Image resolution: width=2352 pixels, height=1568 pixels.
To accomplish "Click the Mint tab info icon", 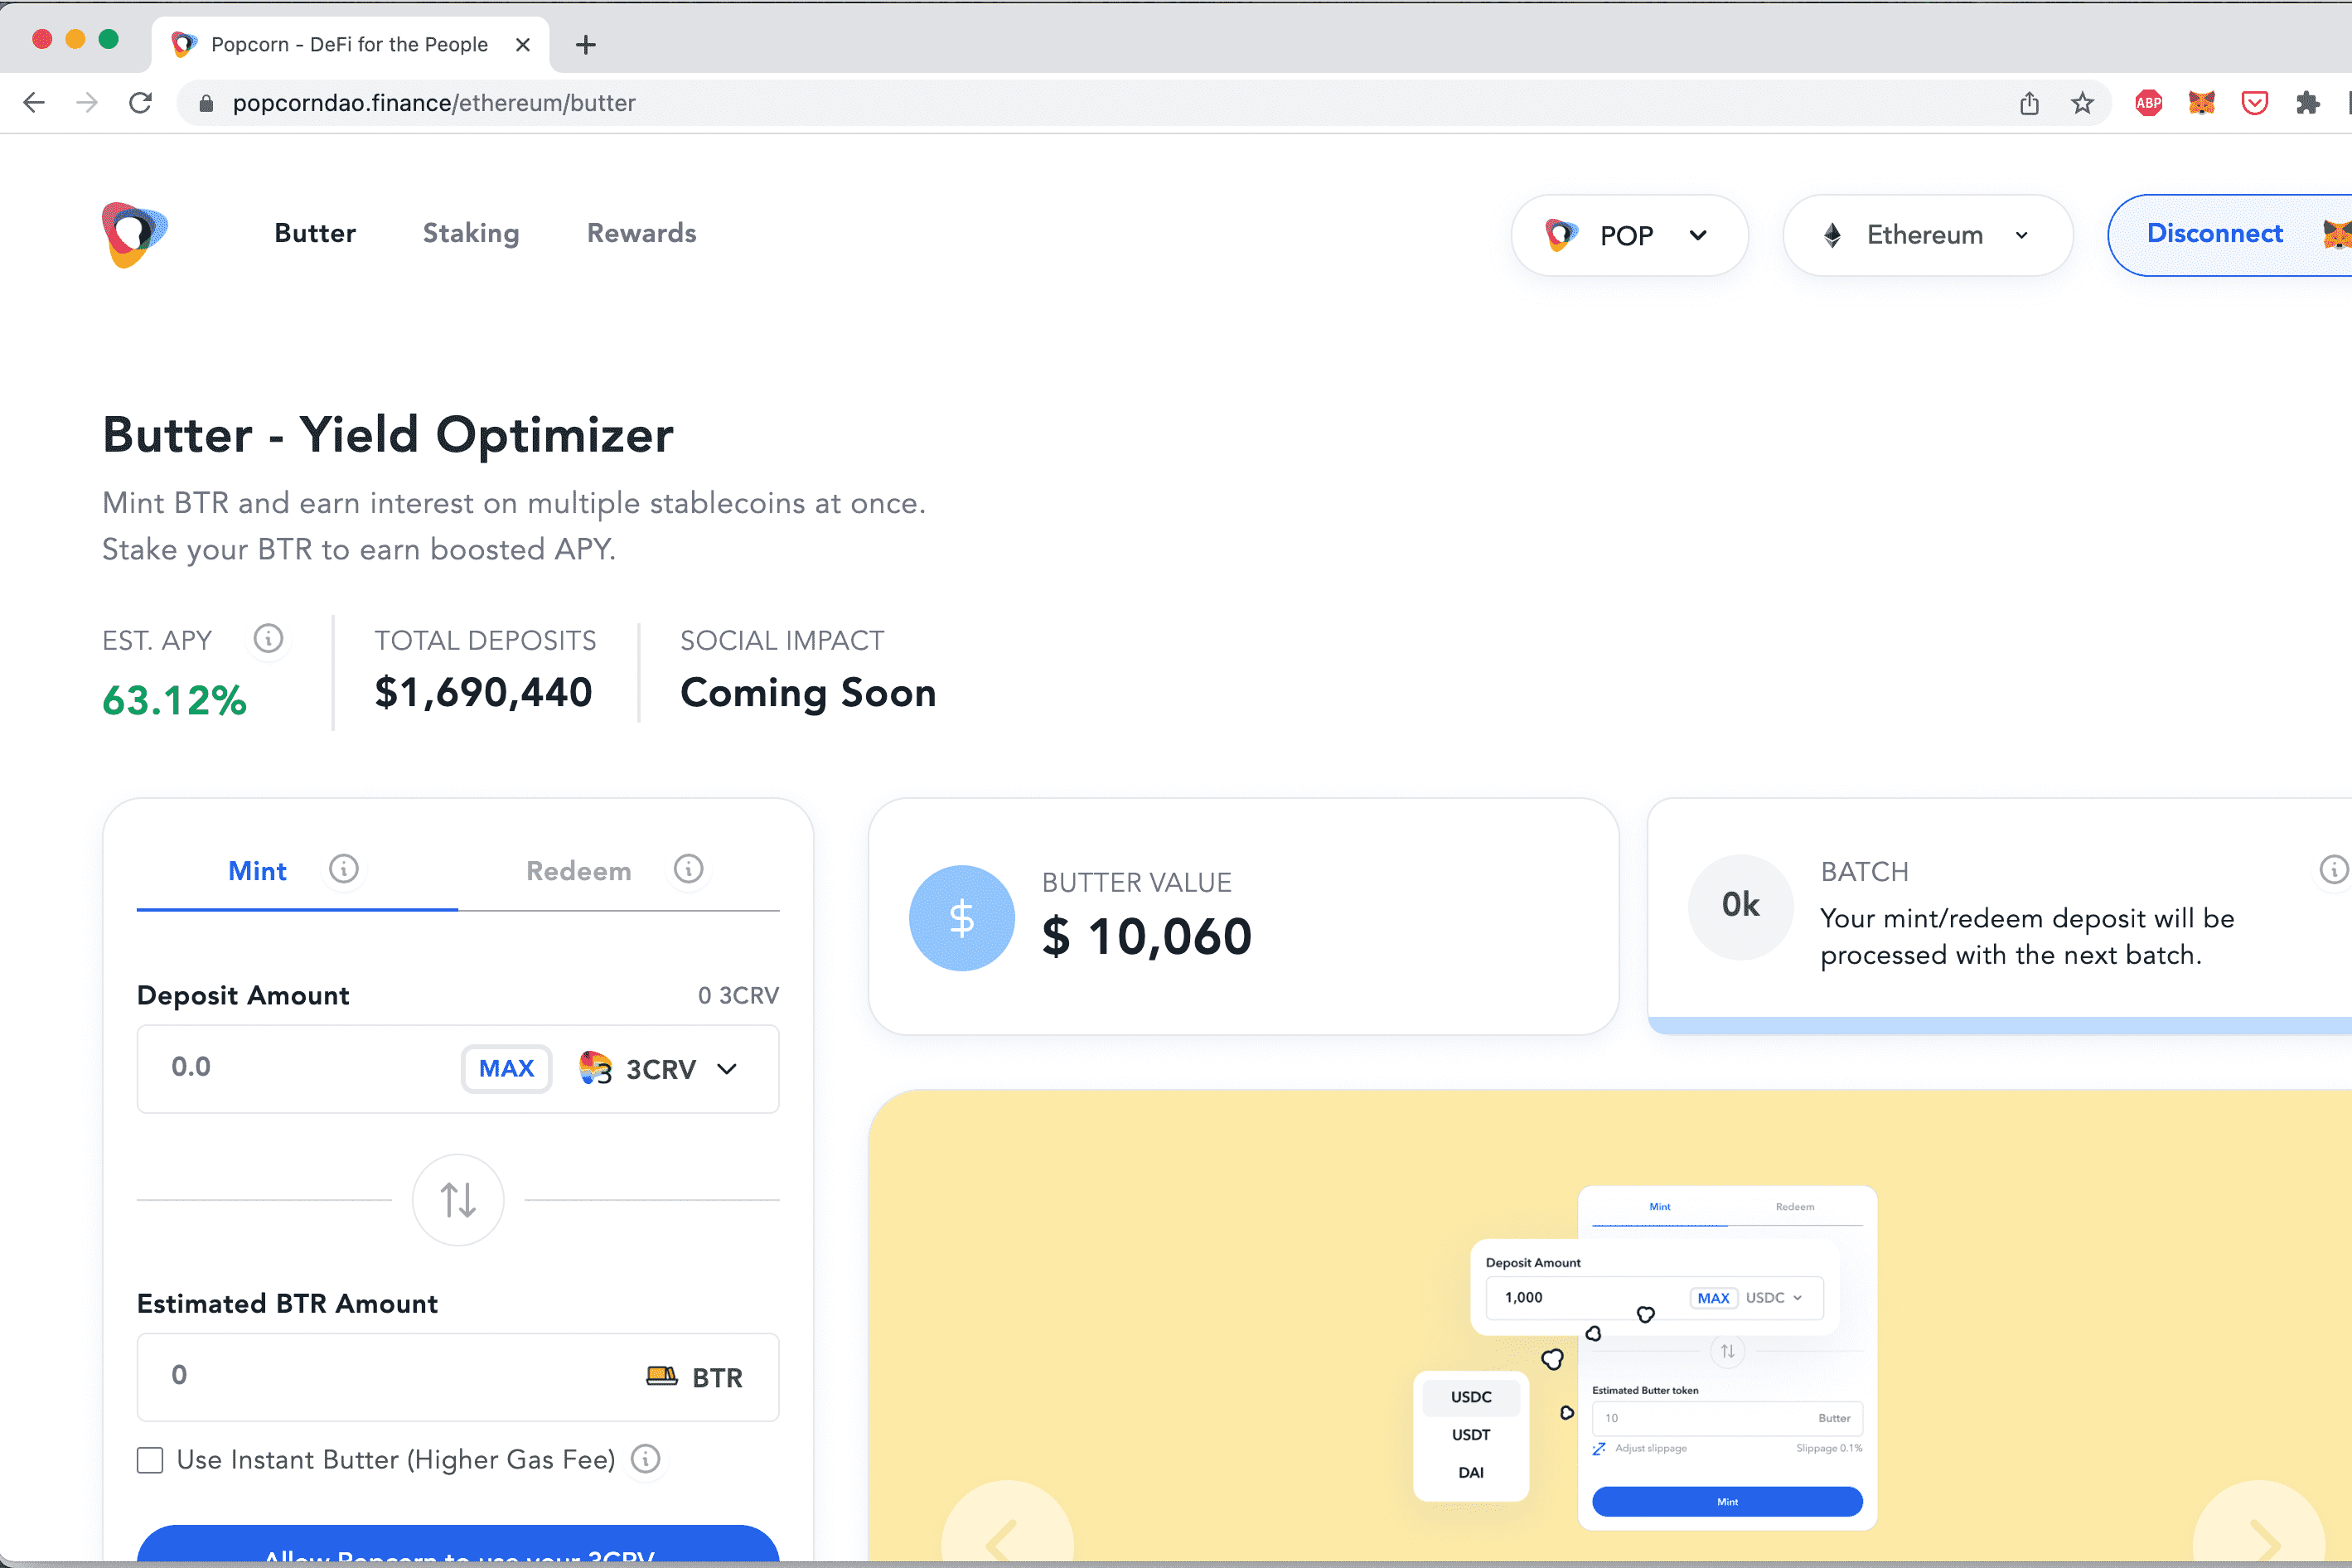I will pos(343,869).
